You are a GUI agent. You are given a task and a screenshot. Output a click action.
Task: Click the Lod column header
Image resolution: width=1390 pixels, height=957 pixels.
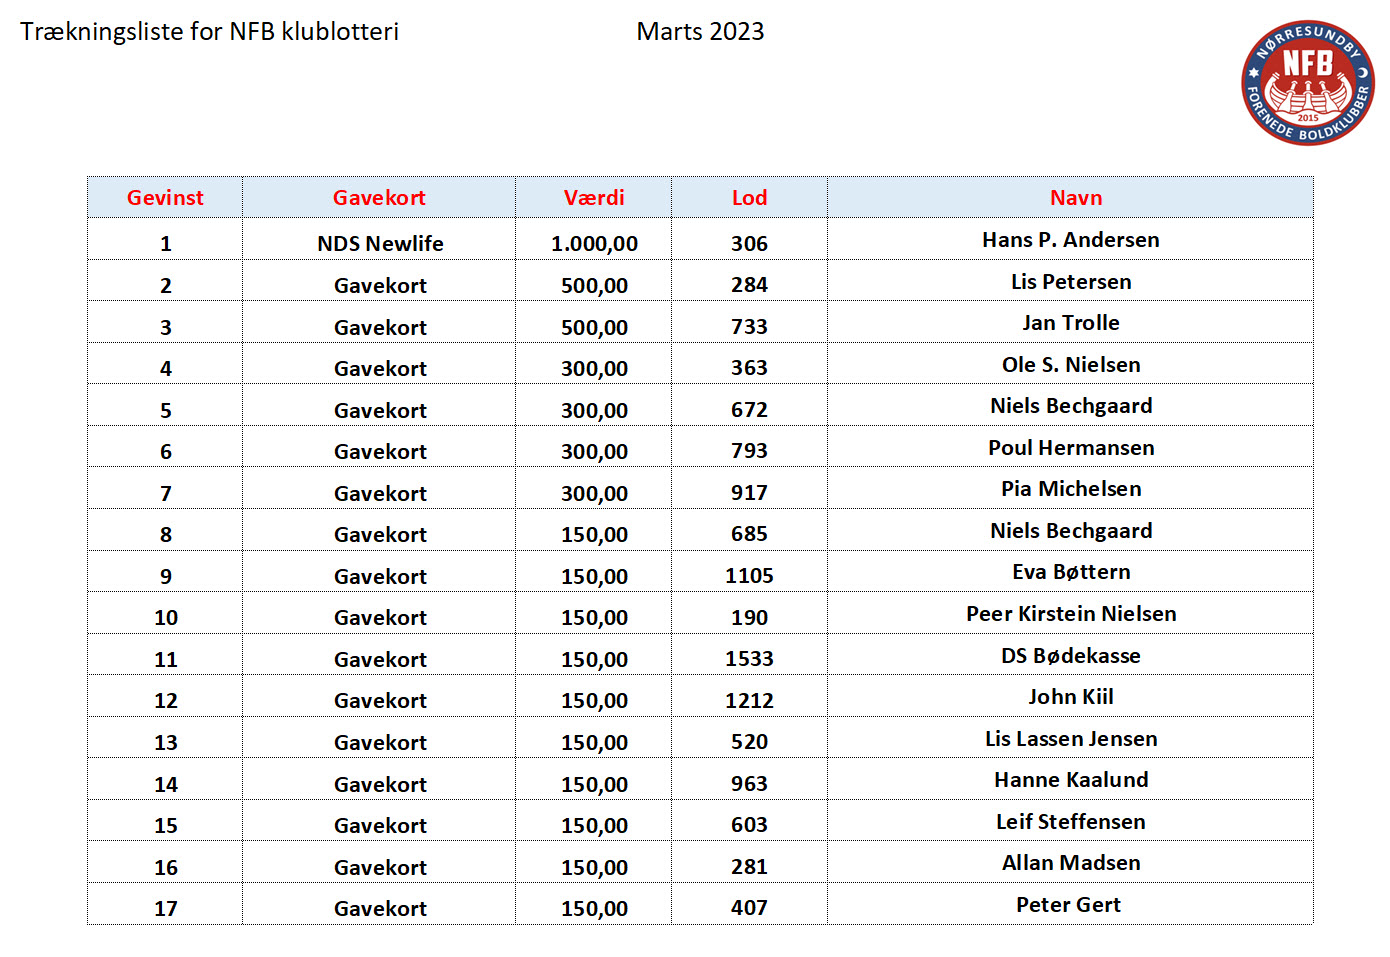[x=749, y=198]
